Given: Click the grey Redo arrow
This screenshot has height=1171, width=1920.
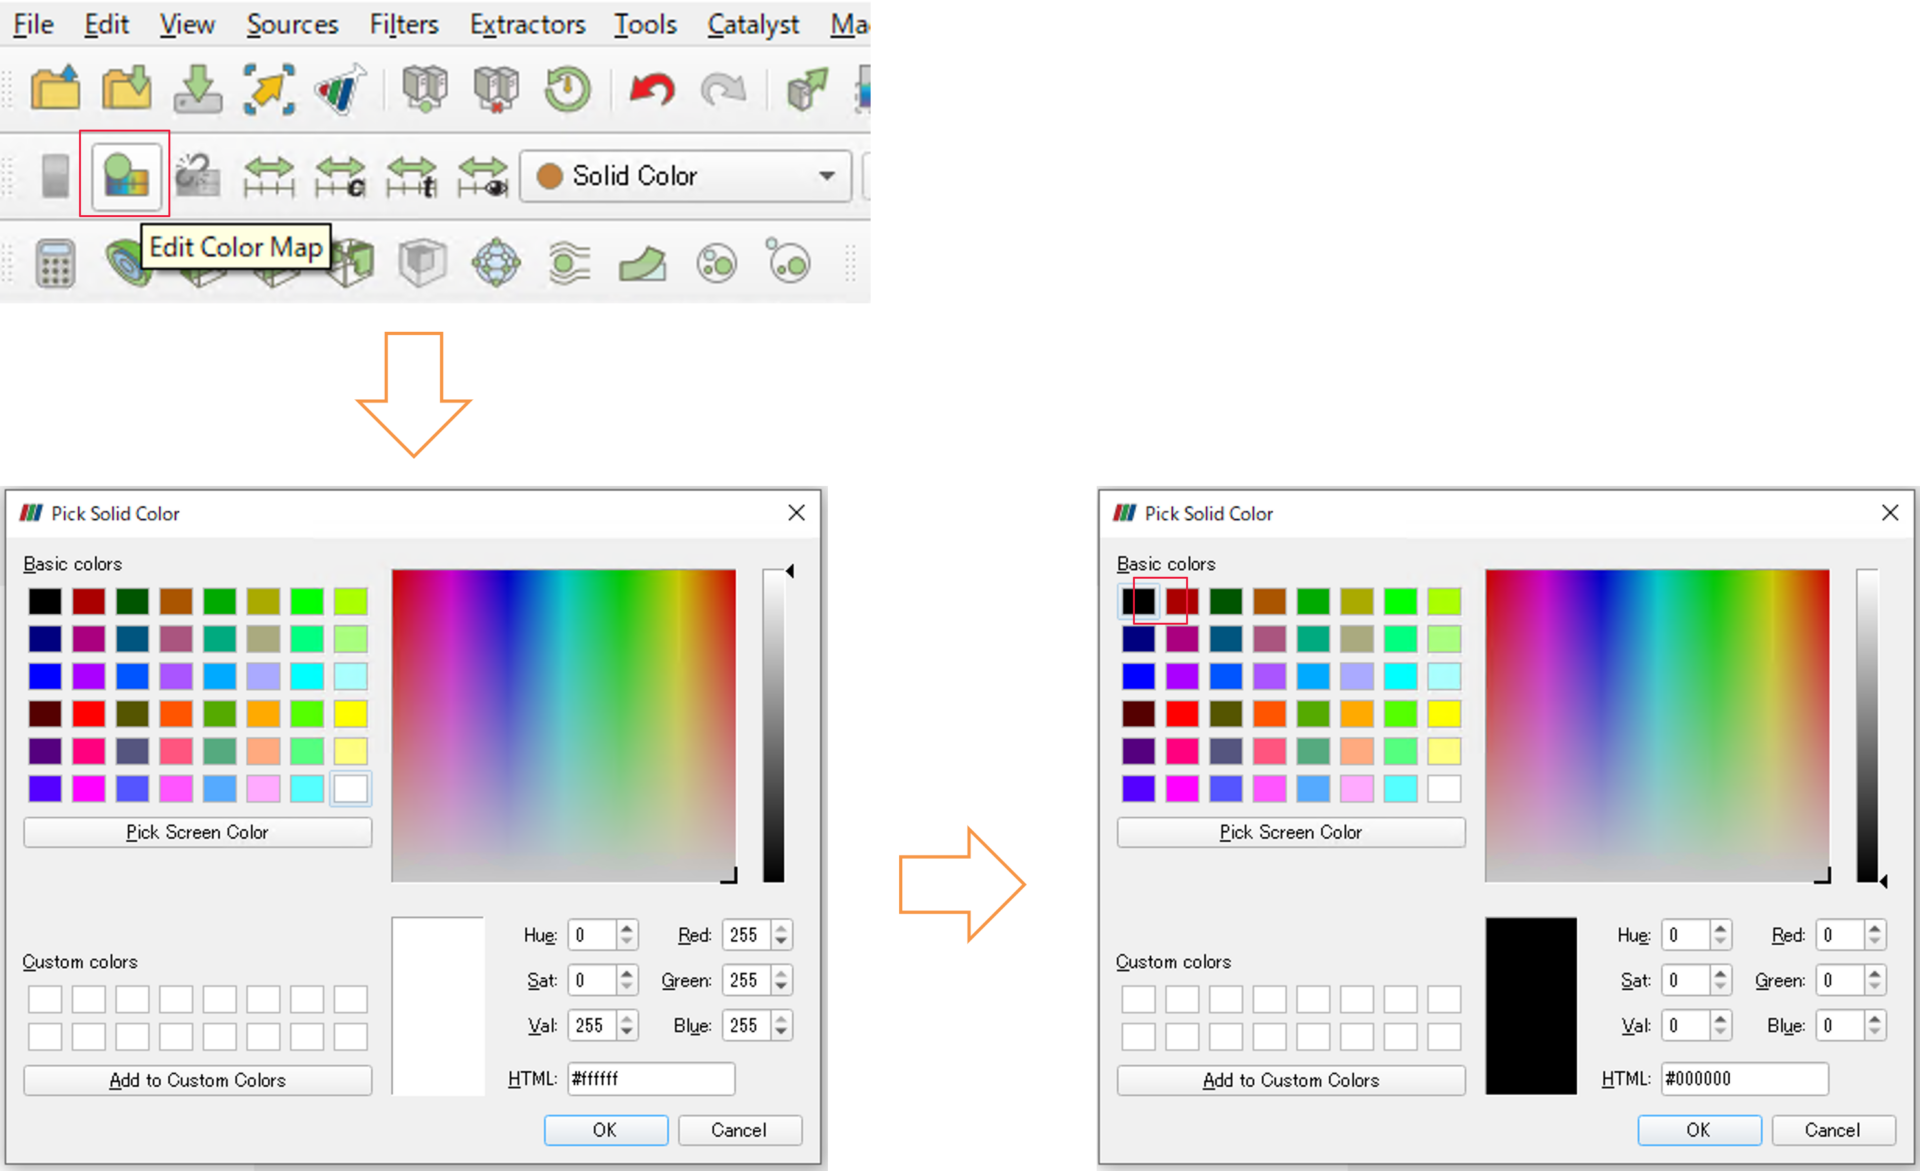Looking at the screenshot, I should coord(723,89).
